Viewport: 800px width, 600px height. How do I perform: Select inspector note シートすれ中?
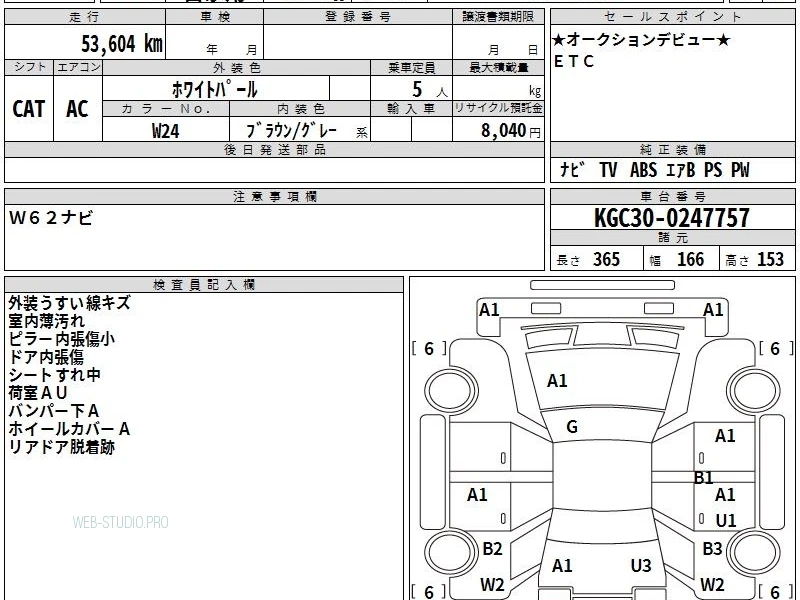click(x=55, y=375)
